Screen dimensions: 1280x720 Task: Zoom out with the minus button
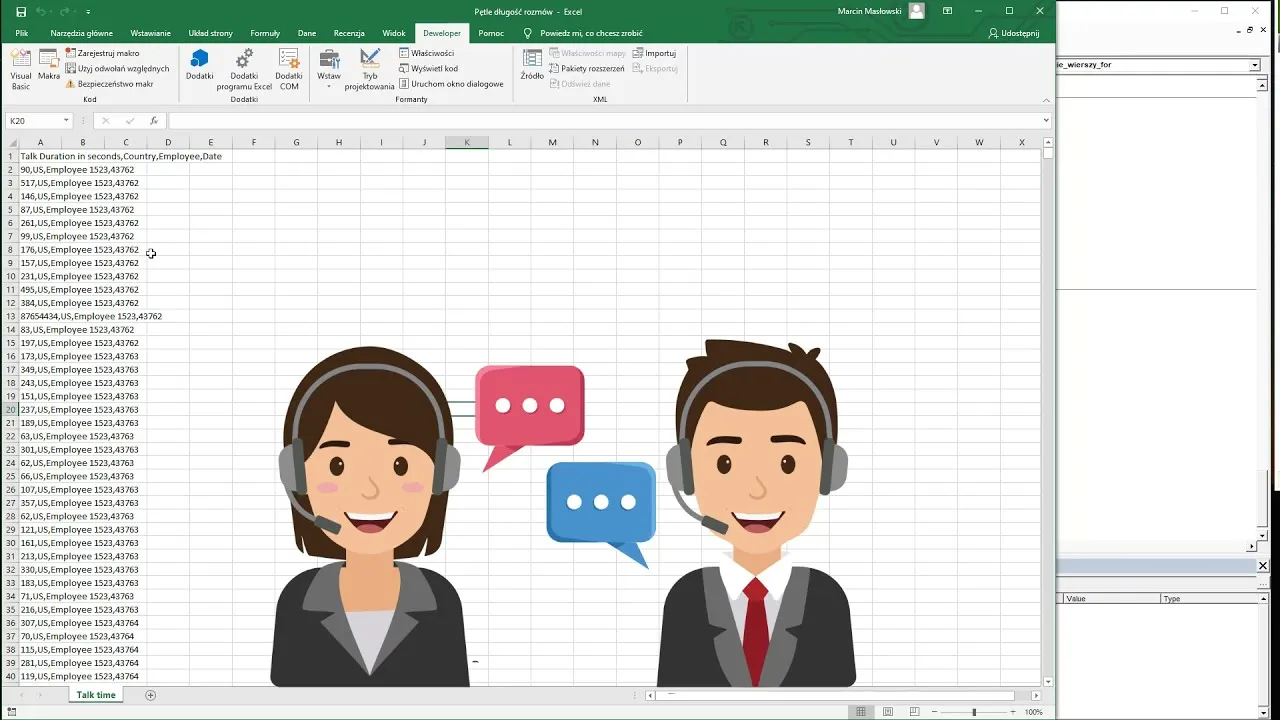click(x=932, y=712)
